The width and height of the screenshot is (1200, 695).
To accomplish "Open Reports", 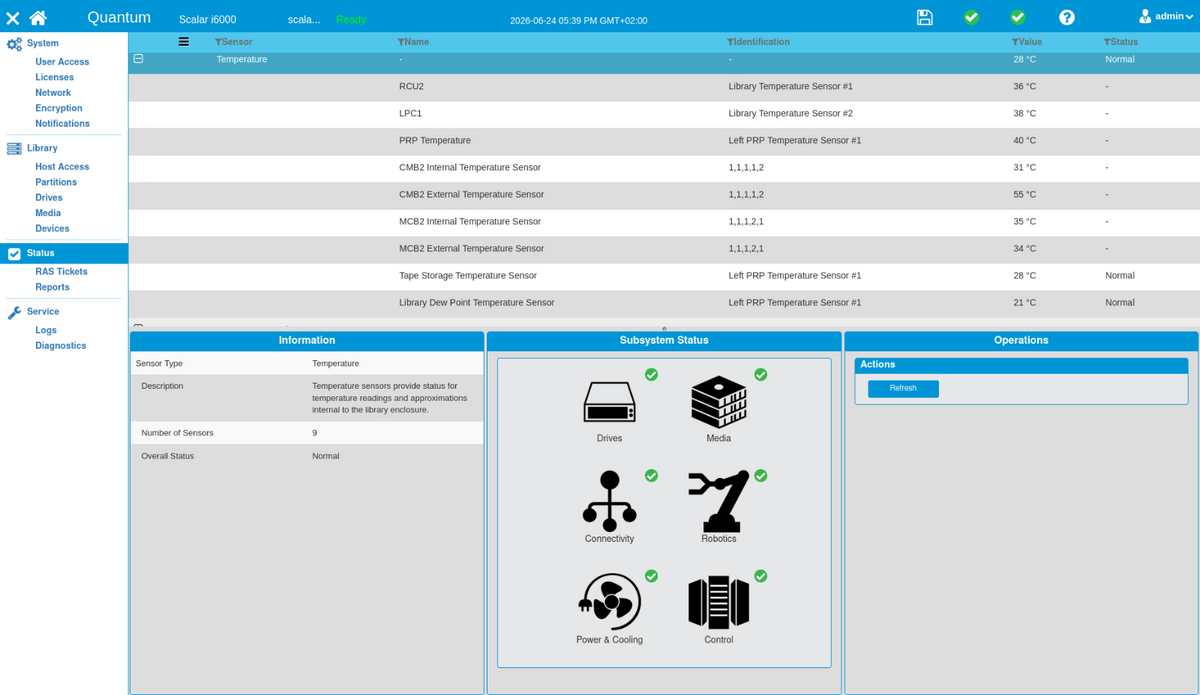I will tap(52, 287).
